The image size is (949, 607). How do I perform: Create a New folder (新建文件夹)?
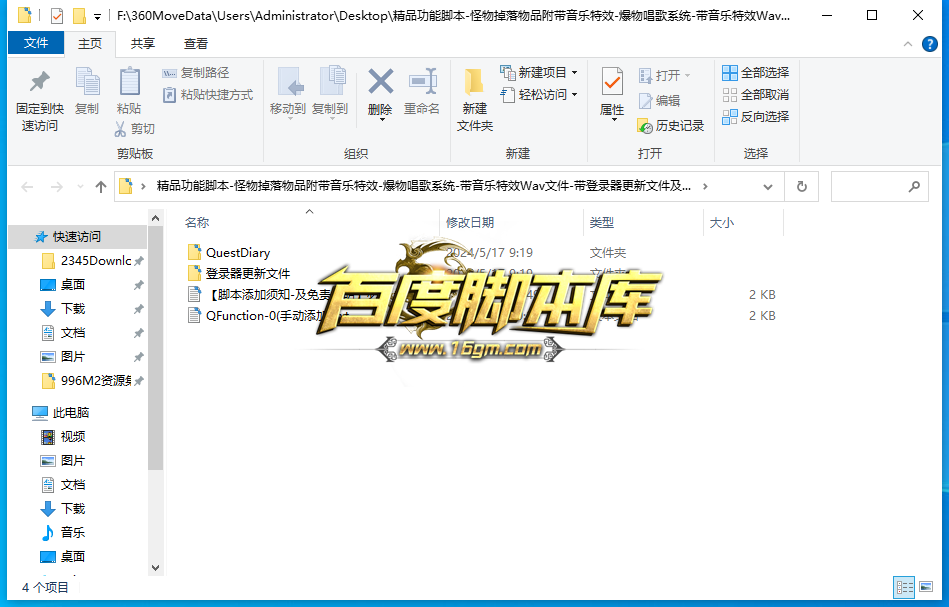474,100
